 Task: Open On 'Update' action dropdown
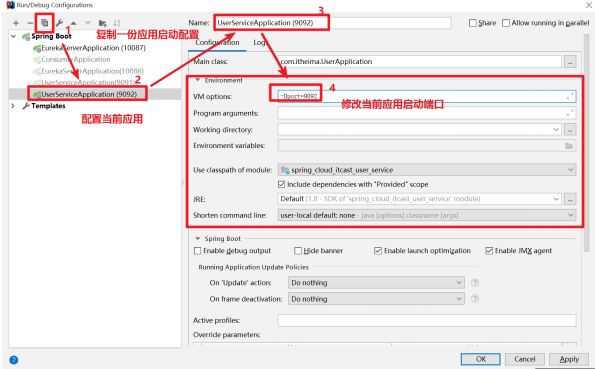click(x=459, y=283)
